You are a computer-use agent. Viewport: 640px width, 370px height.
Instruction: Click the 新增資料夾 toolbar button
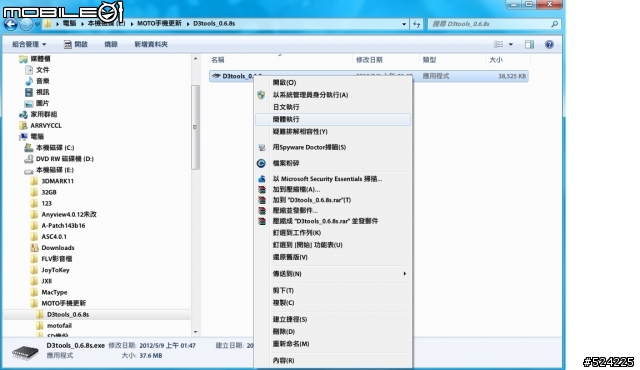click(151, 44)
